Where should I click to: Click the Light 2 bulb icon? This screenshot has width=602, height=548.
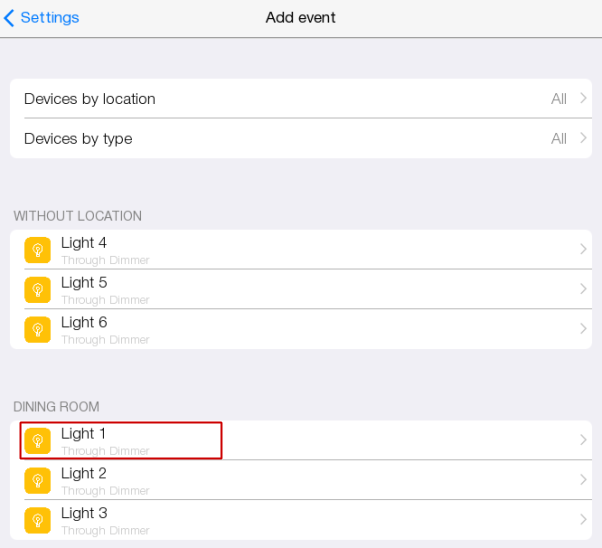coord(37,480)
